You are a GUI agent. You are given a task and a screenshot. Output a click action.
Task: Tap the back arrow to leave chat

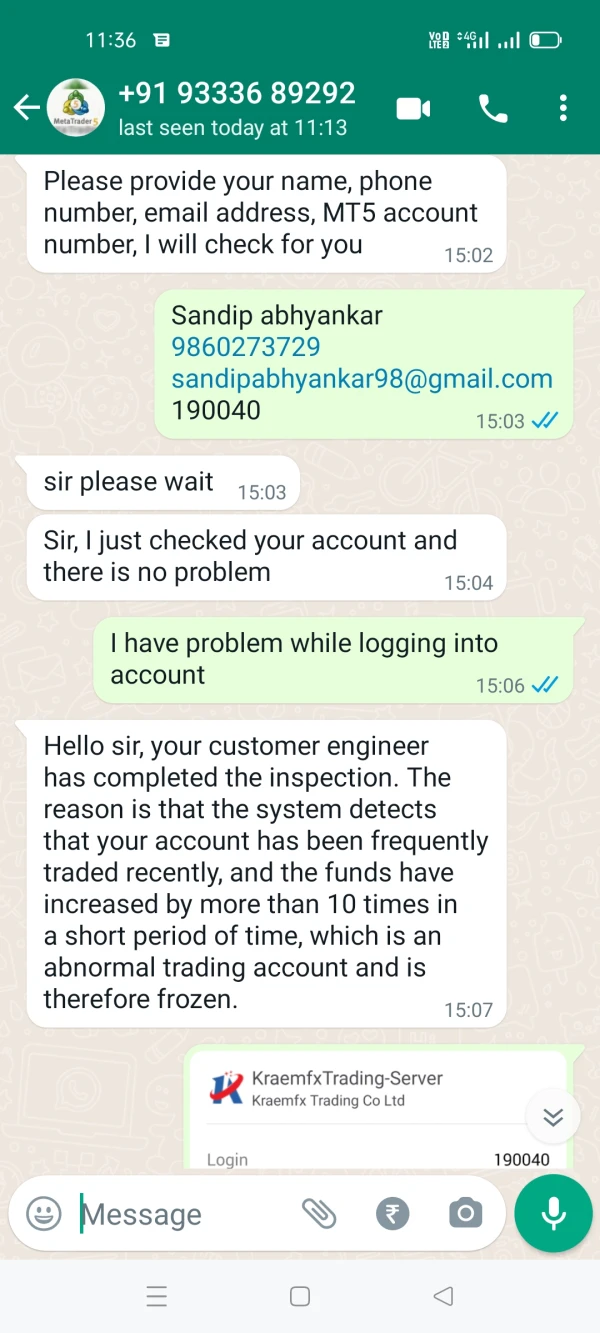click(x=26, y=108)
